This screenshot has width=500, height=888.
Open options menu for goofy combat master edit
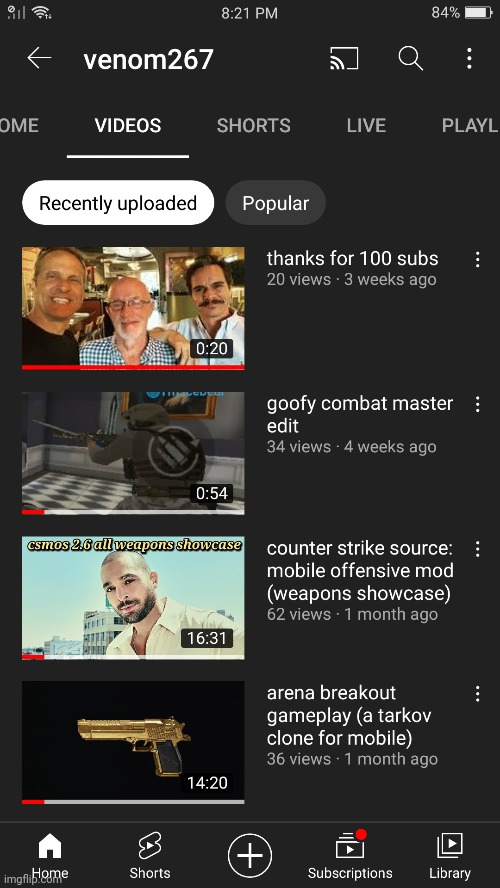477,404
